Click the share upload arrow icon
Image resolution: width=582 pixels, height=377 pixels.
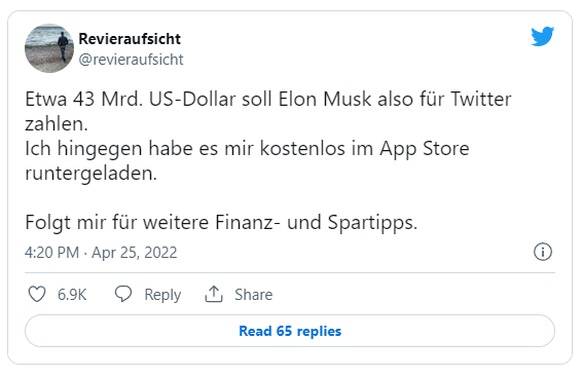[x=214, y=294]
